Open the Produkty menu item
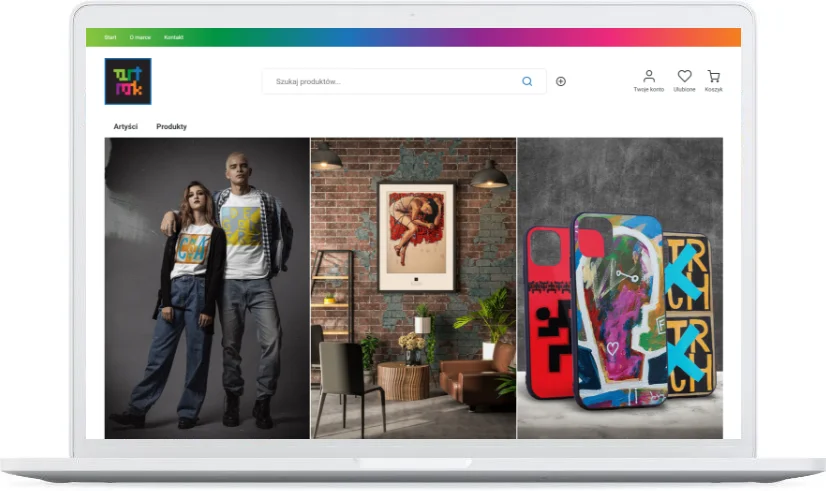 click(171, 127)
